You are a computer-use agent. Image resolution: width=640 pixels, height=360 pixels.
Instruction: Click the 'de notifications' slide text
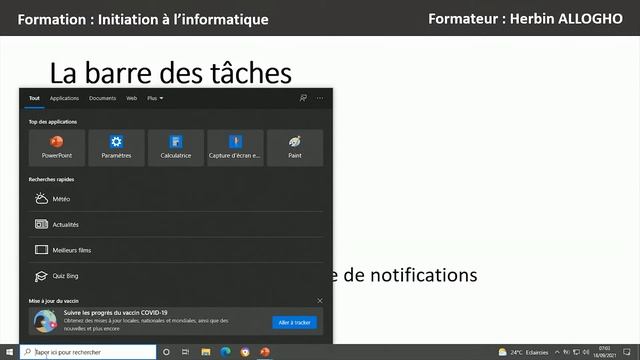coord(410,275)
